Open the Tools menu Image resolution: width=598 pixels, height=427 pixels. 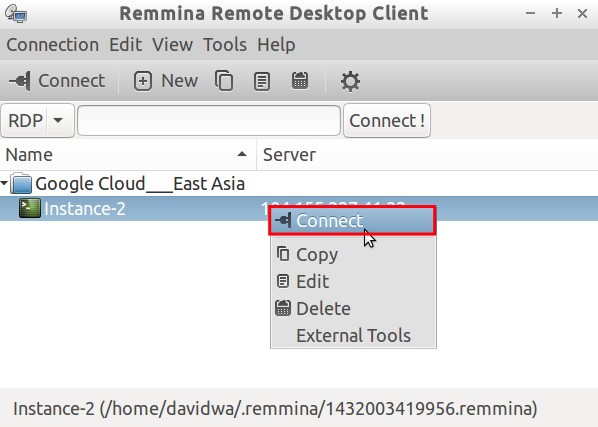[225, 45]
